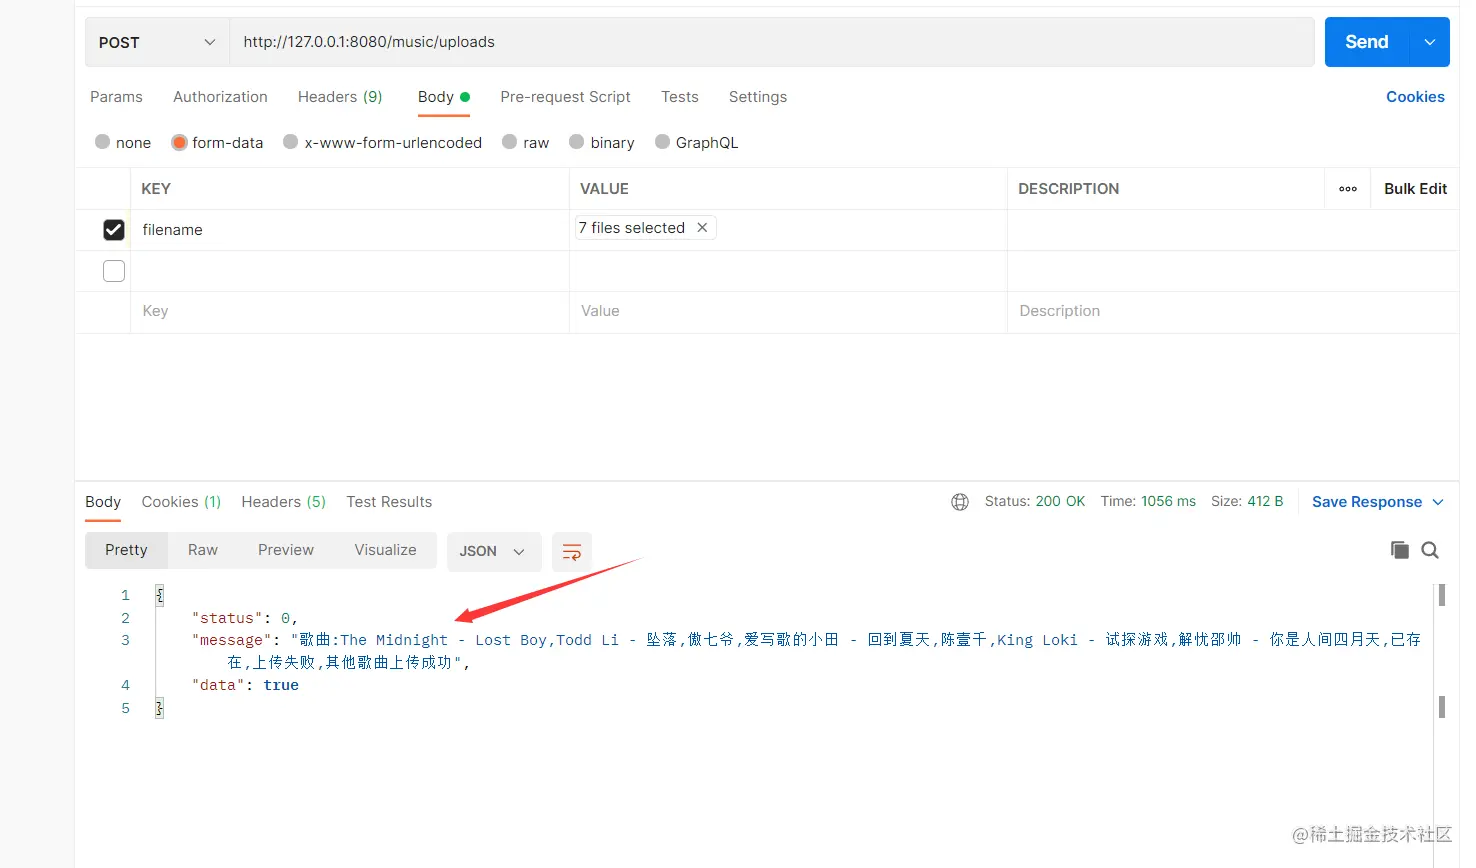The image size is (1476, 868).
Task: Click the filename key cell
Action: click(x=349, y=230)
